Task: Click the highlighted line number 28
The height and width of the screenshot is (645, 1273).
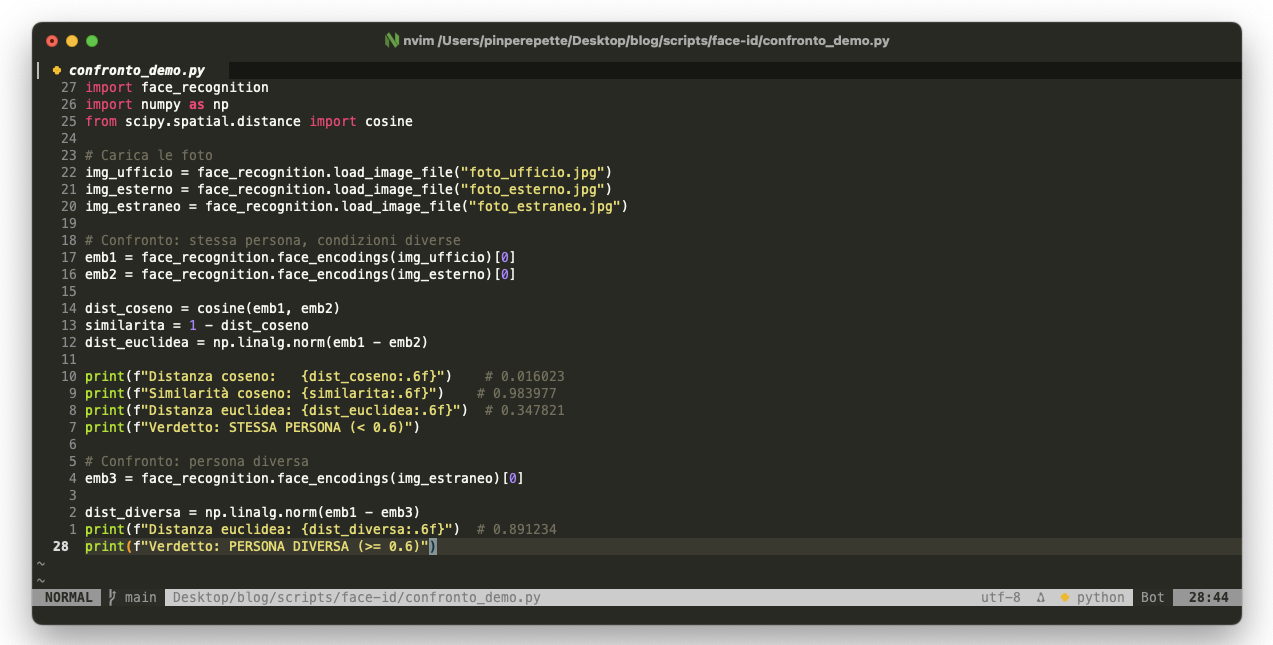Action: pyautogui.click(x=60, y=546)
